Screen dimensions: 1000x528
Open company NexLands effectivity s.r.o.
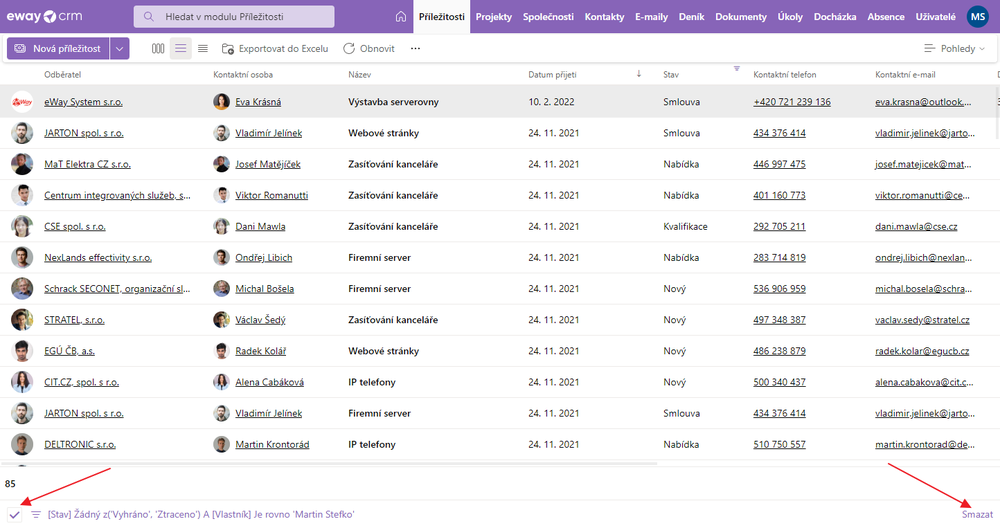[x=98, y=258]
